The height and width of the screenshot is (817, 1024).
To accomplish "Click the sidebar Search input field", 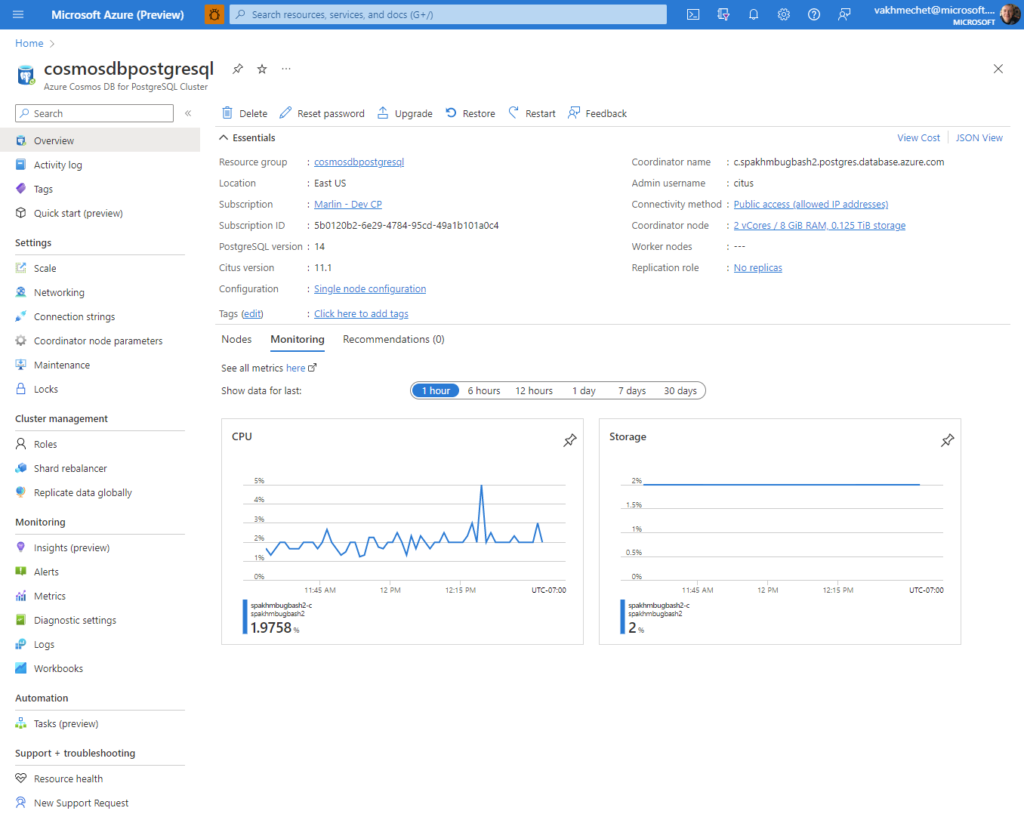I will pyautogui.click(x=95, y=113).
